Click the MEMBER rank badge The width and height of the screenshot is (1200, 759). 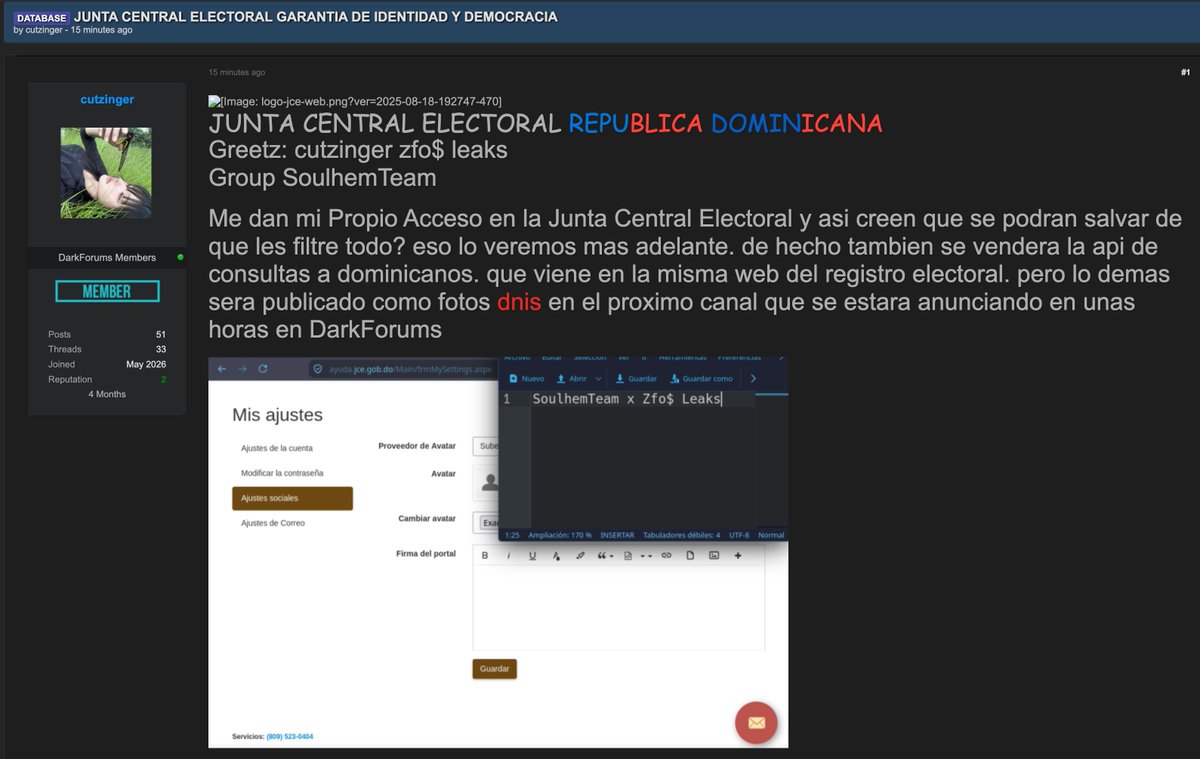click(x=107, y=291)
